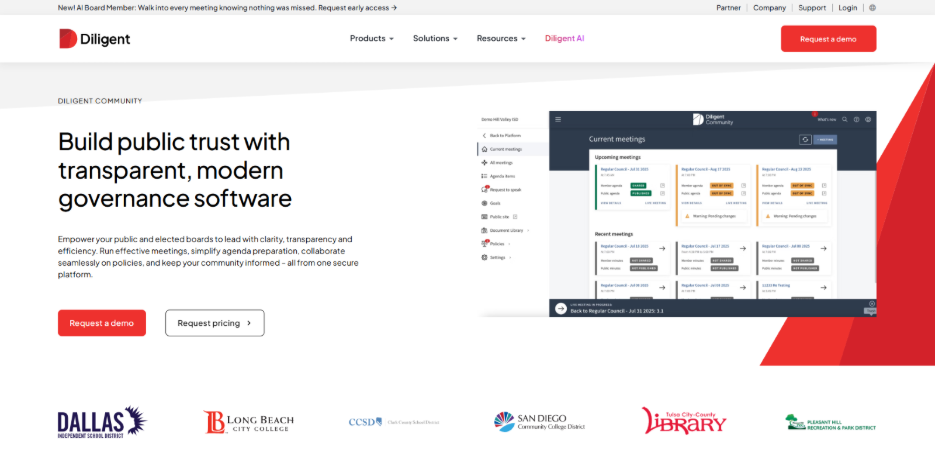The image size is (936, 463).
Task: Click the DILIGENT COMMUNITY label above headline
Action: (100, 101)
